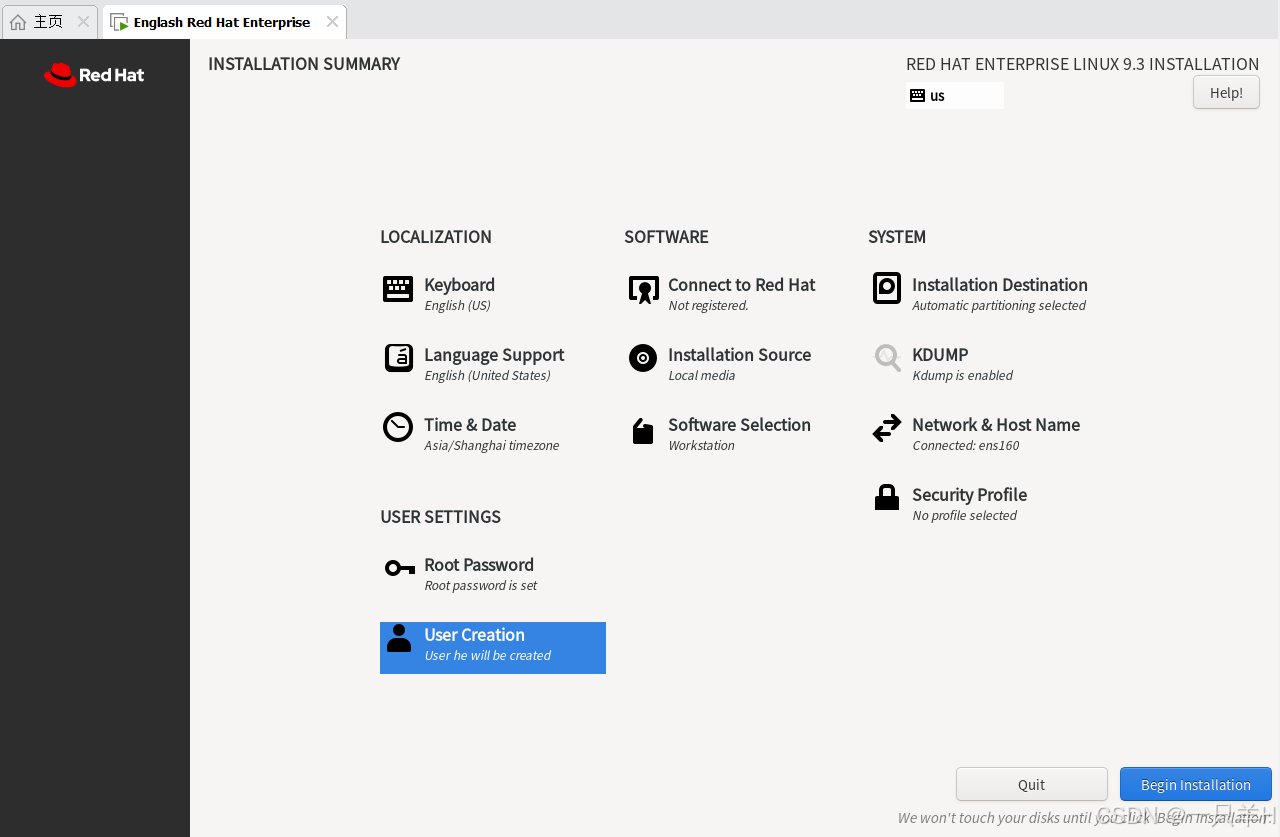Click 'Local media' status text
The image size is (1280, 837).
[x=701, y=376]
